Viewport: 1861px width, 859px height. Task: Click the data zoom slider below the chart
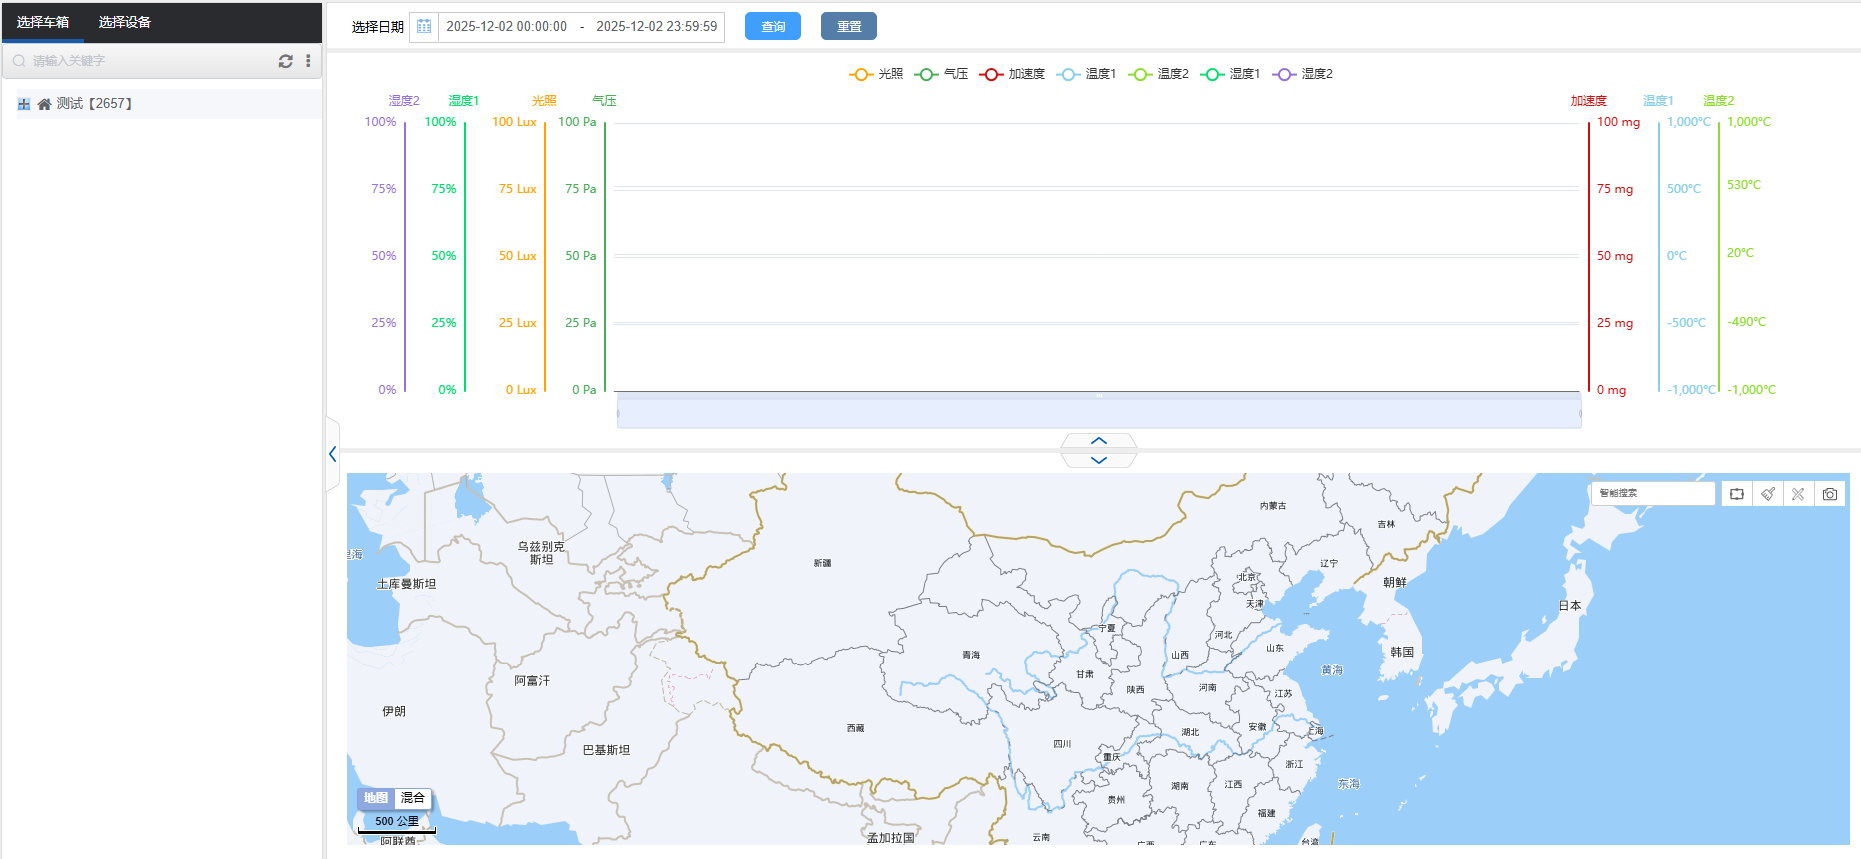point(1098,412)
